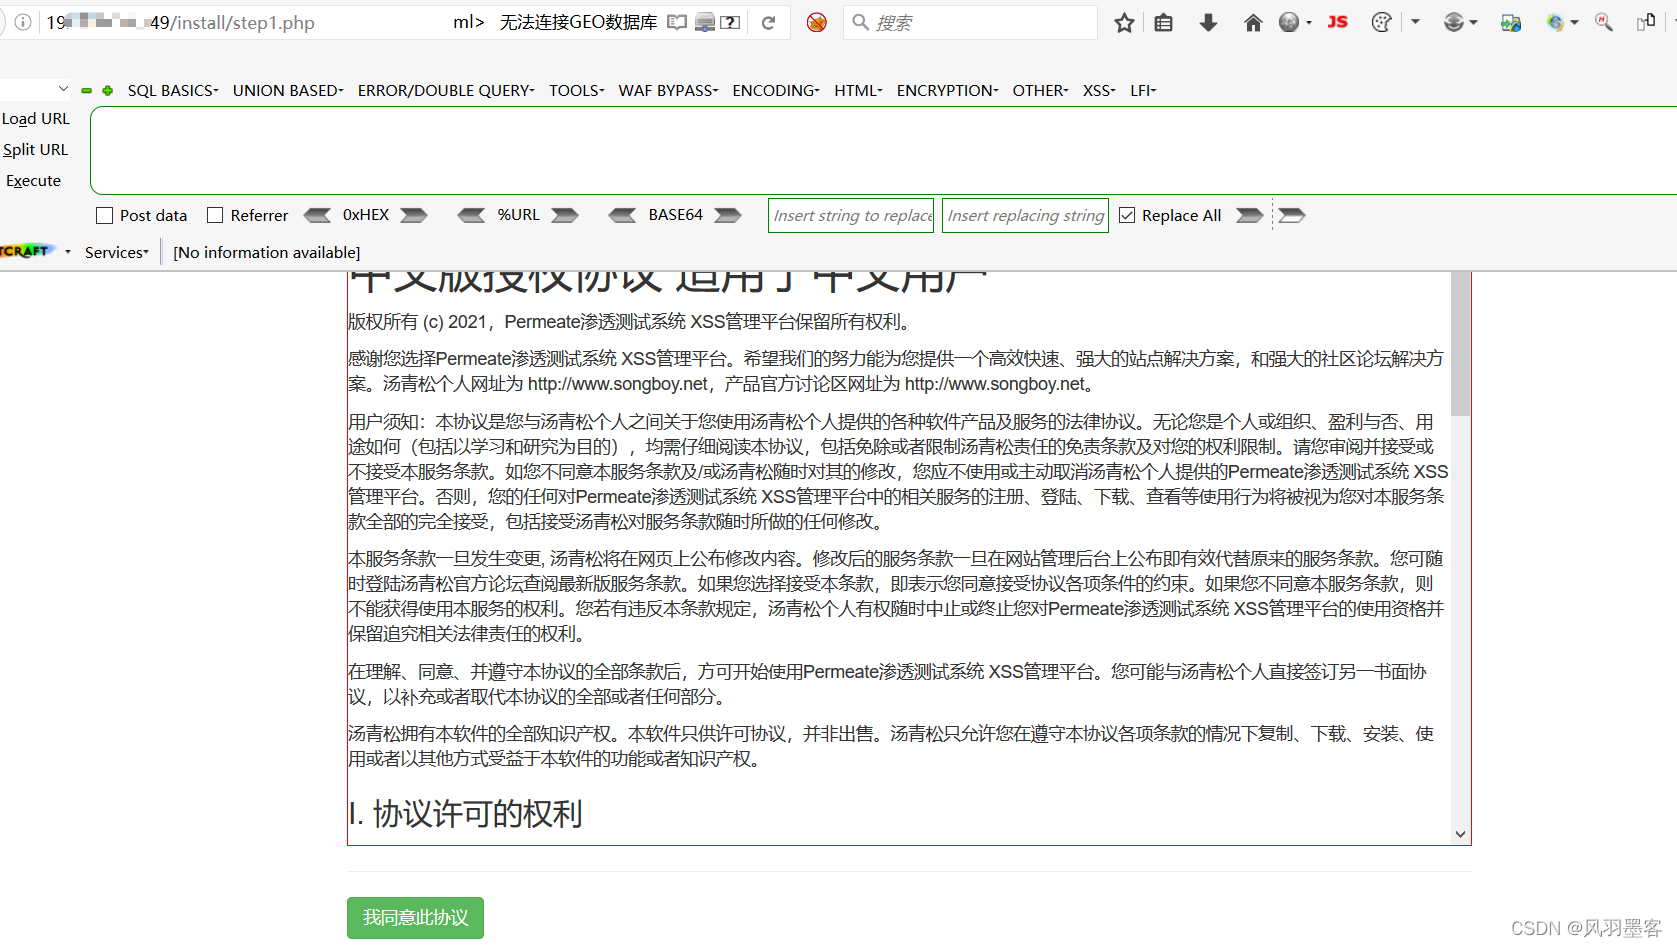The image size is (1677, 947).
Task: Click the address bar URL field
Action: pyautogui.click(x=250, y=22)
